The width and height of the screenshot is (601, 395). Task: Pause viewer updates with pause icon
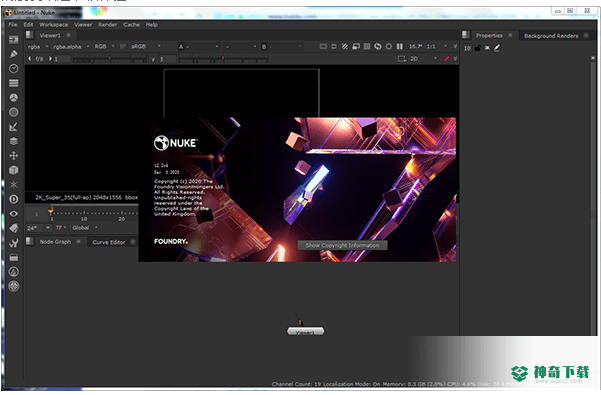click(x=400, y=46)
